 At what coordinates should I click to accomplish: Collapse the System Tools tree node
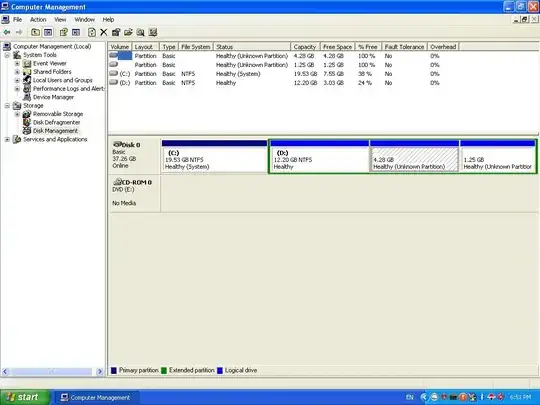click(x=7, y=55)
